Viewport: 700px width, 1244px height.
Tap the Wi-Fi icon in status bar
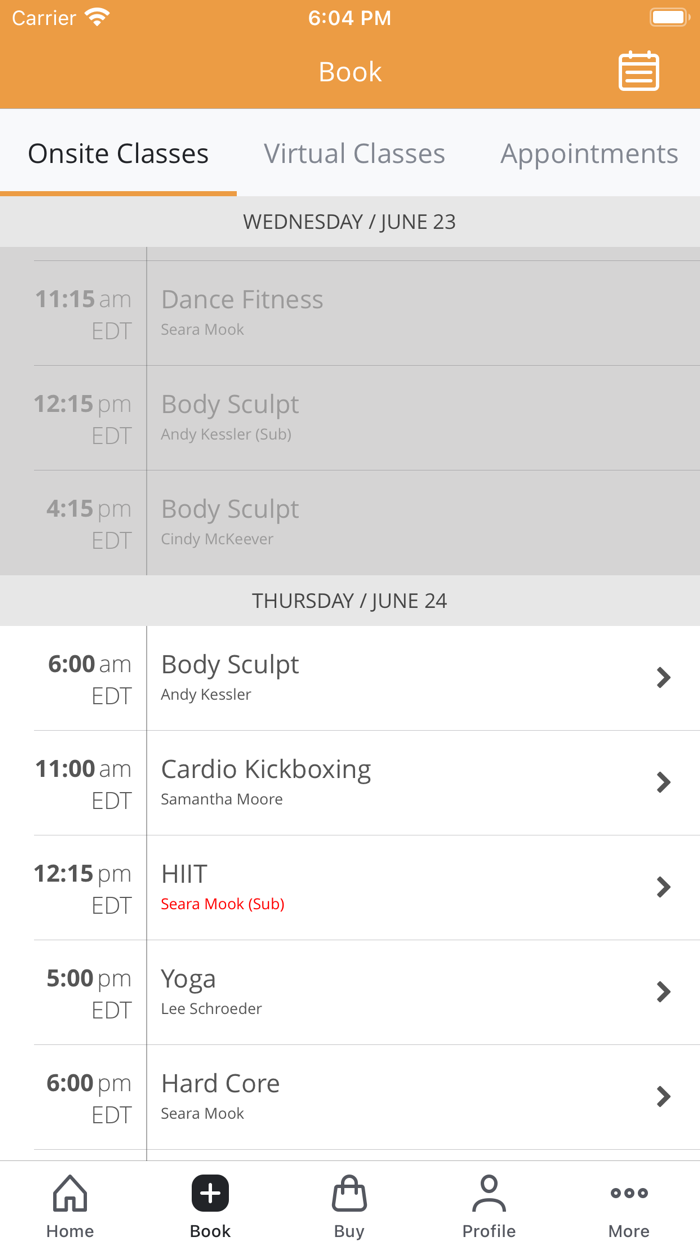pos(95,15)
